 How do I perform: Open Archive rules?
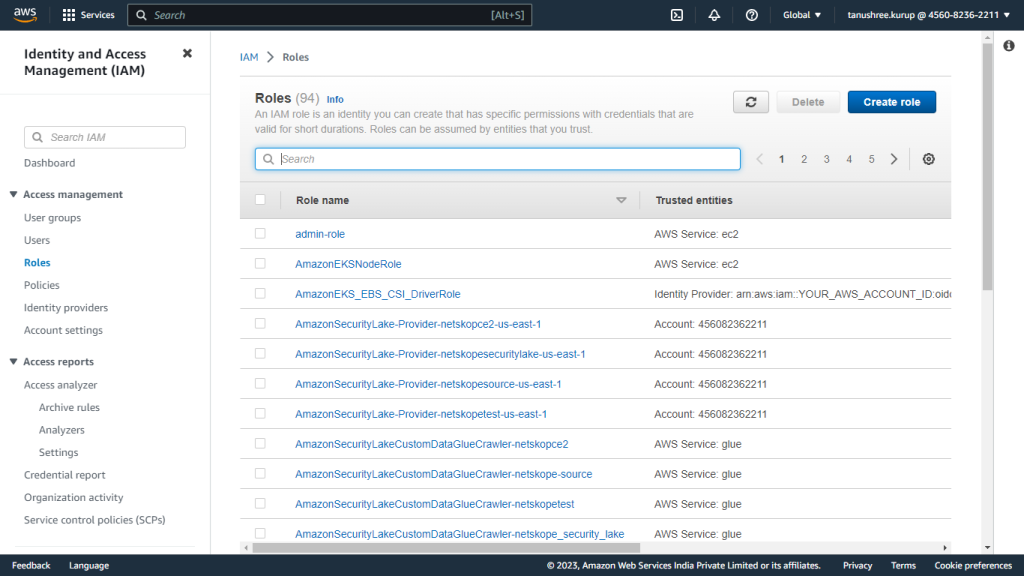pos(69,408)
